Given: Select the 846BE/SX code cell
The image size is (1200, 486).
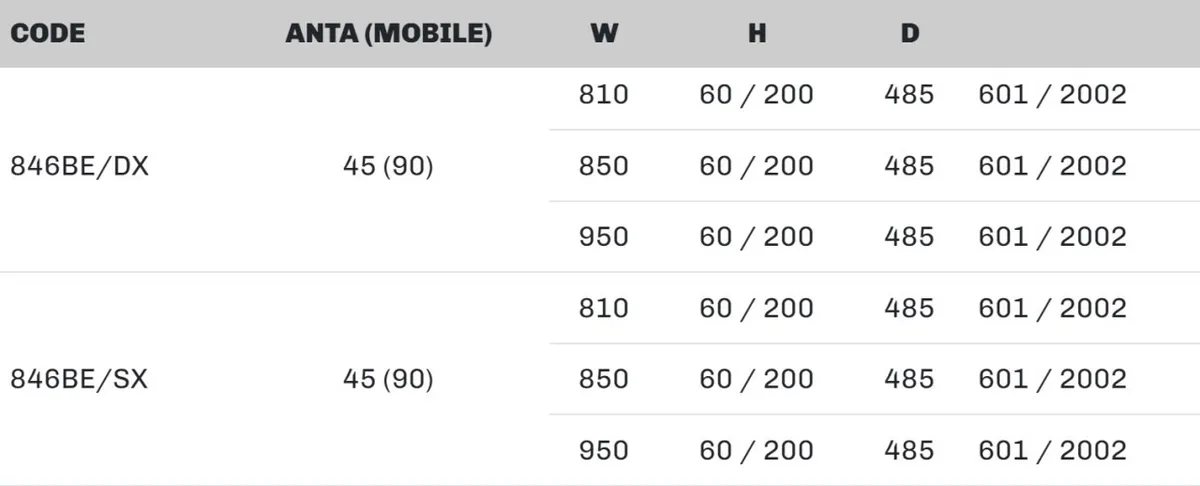Looking at the screenshot, I should [79, 380].
